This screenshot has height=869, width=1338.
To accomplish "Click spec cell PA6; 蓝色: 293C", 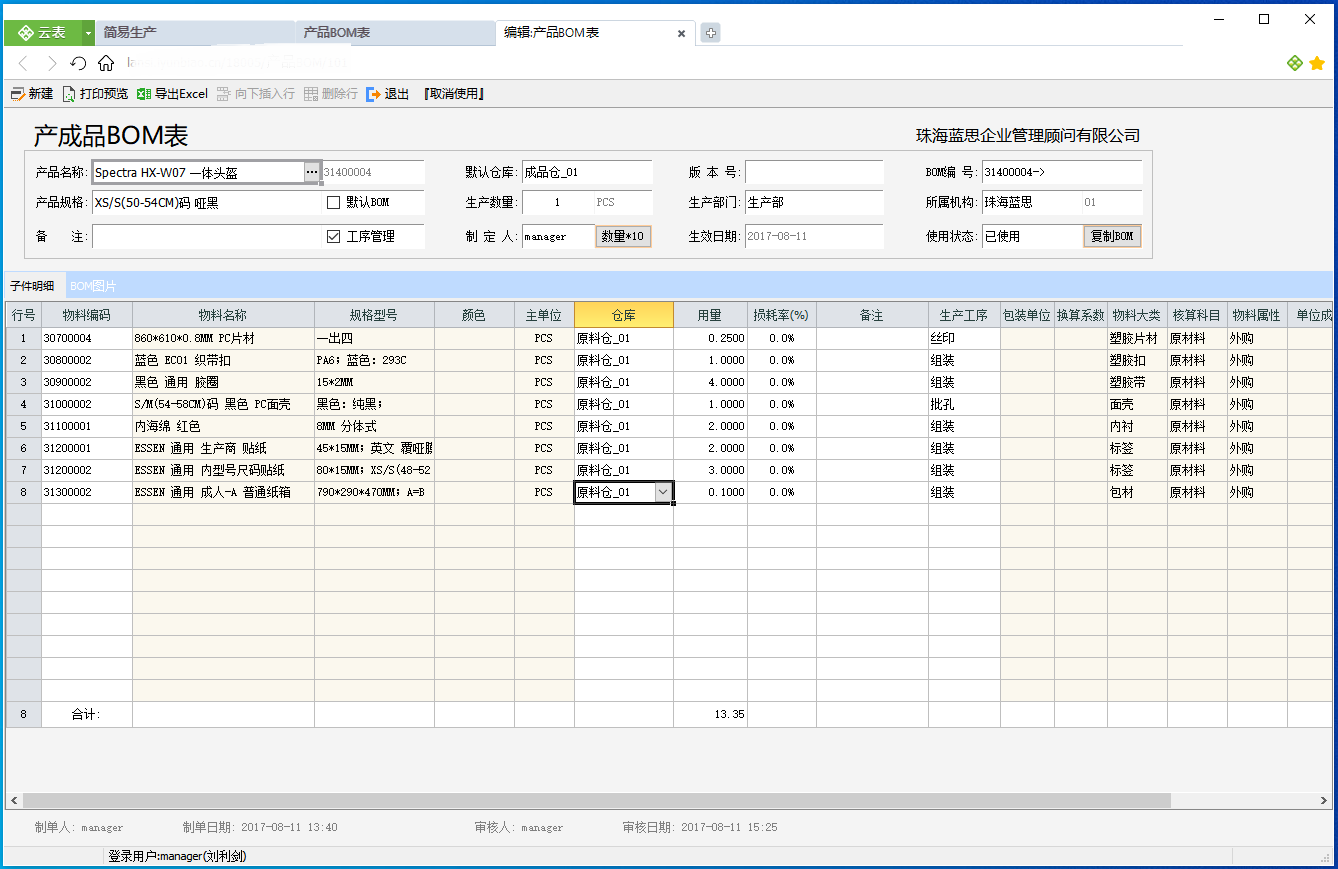I will click(x=374, y=360).
